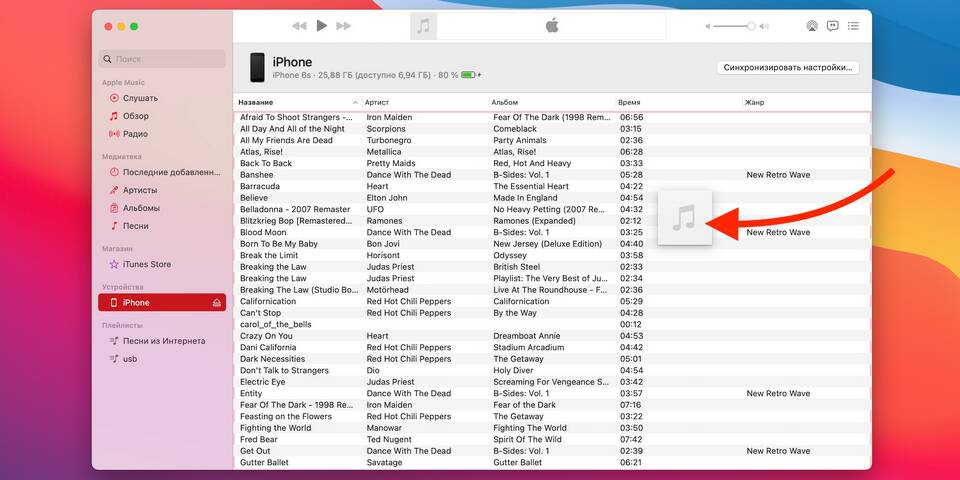Click the rewind previous track button
The width and height of the screenshot is (960, 480).
tap(299, 26)
